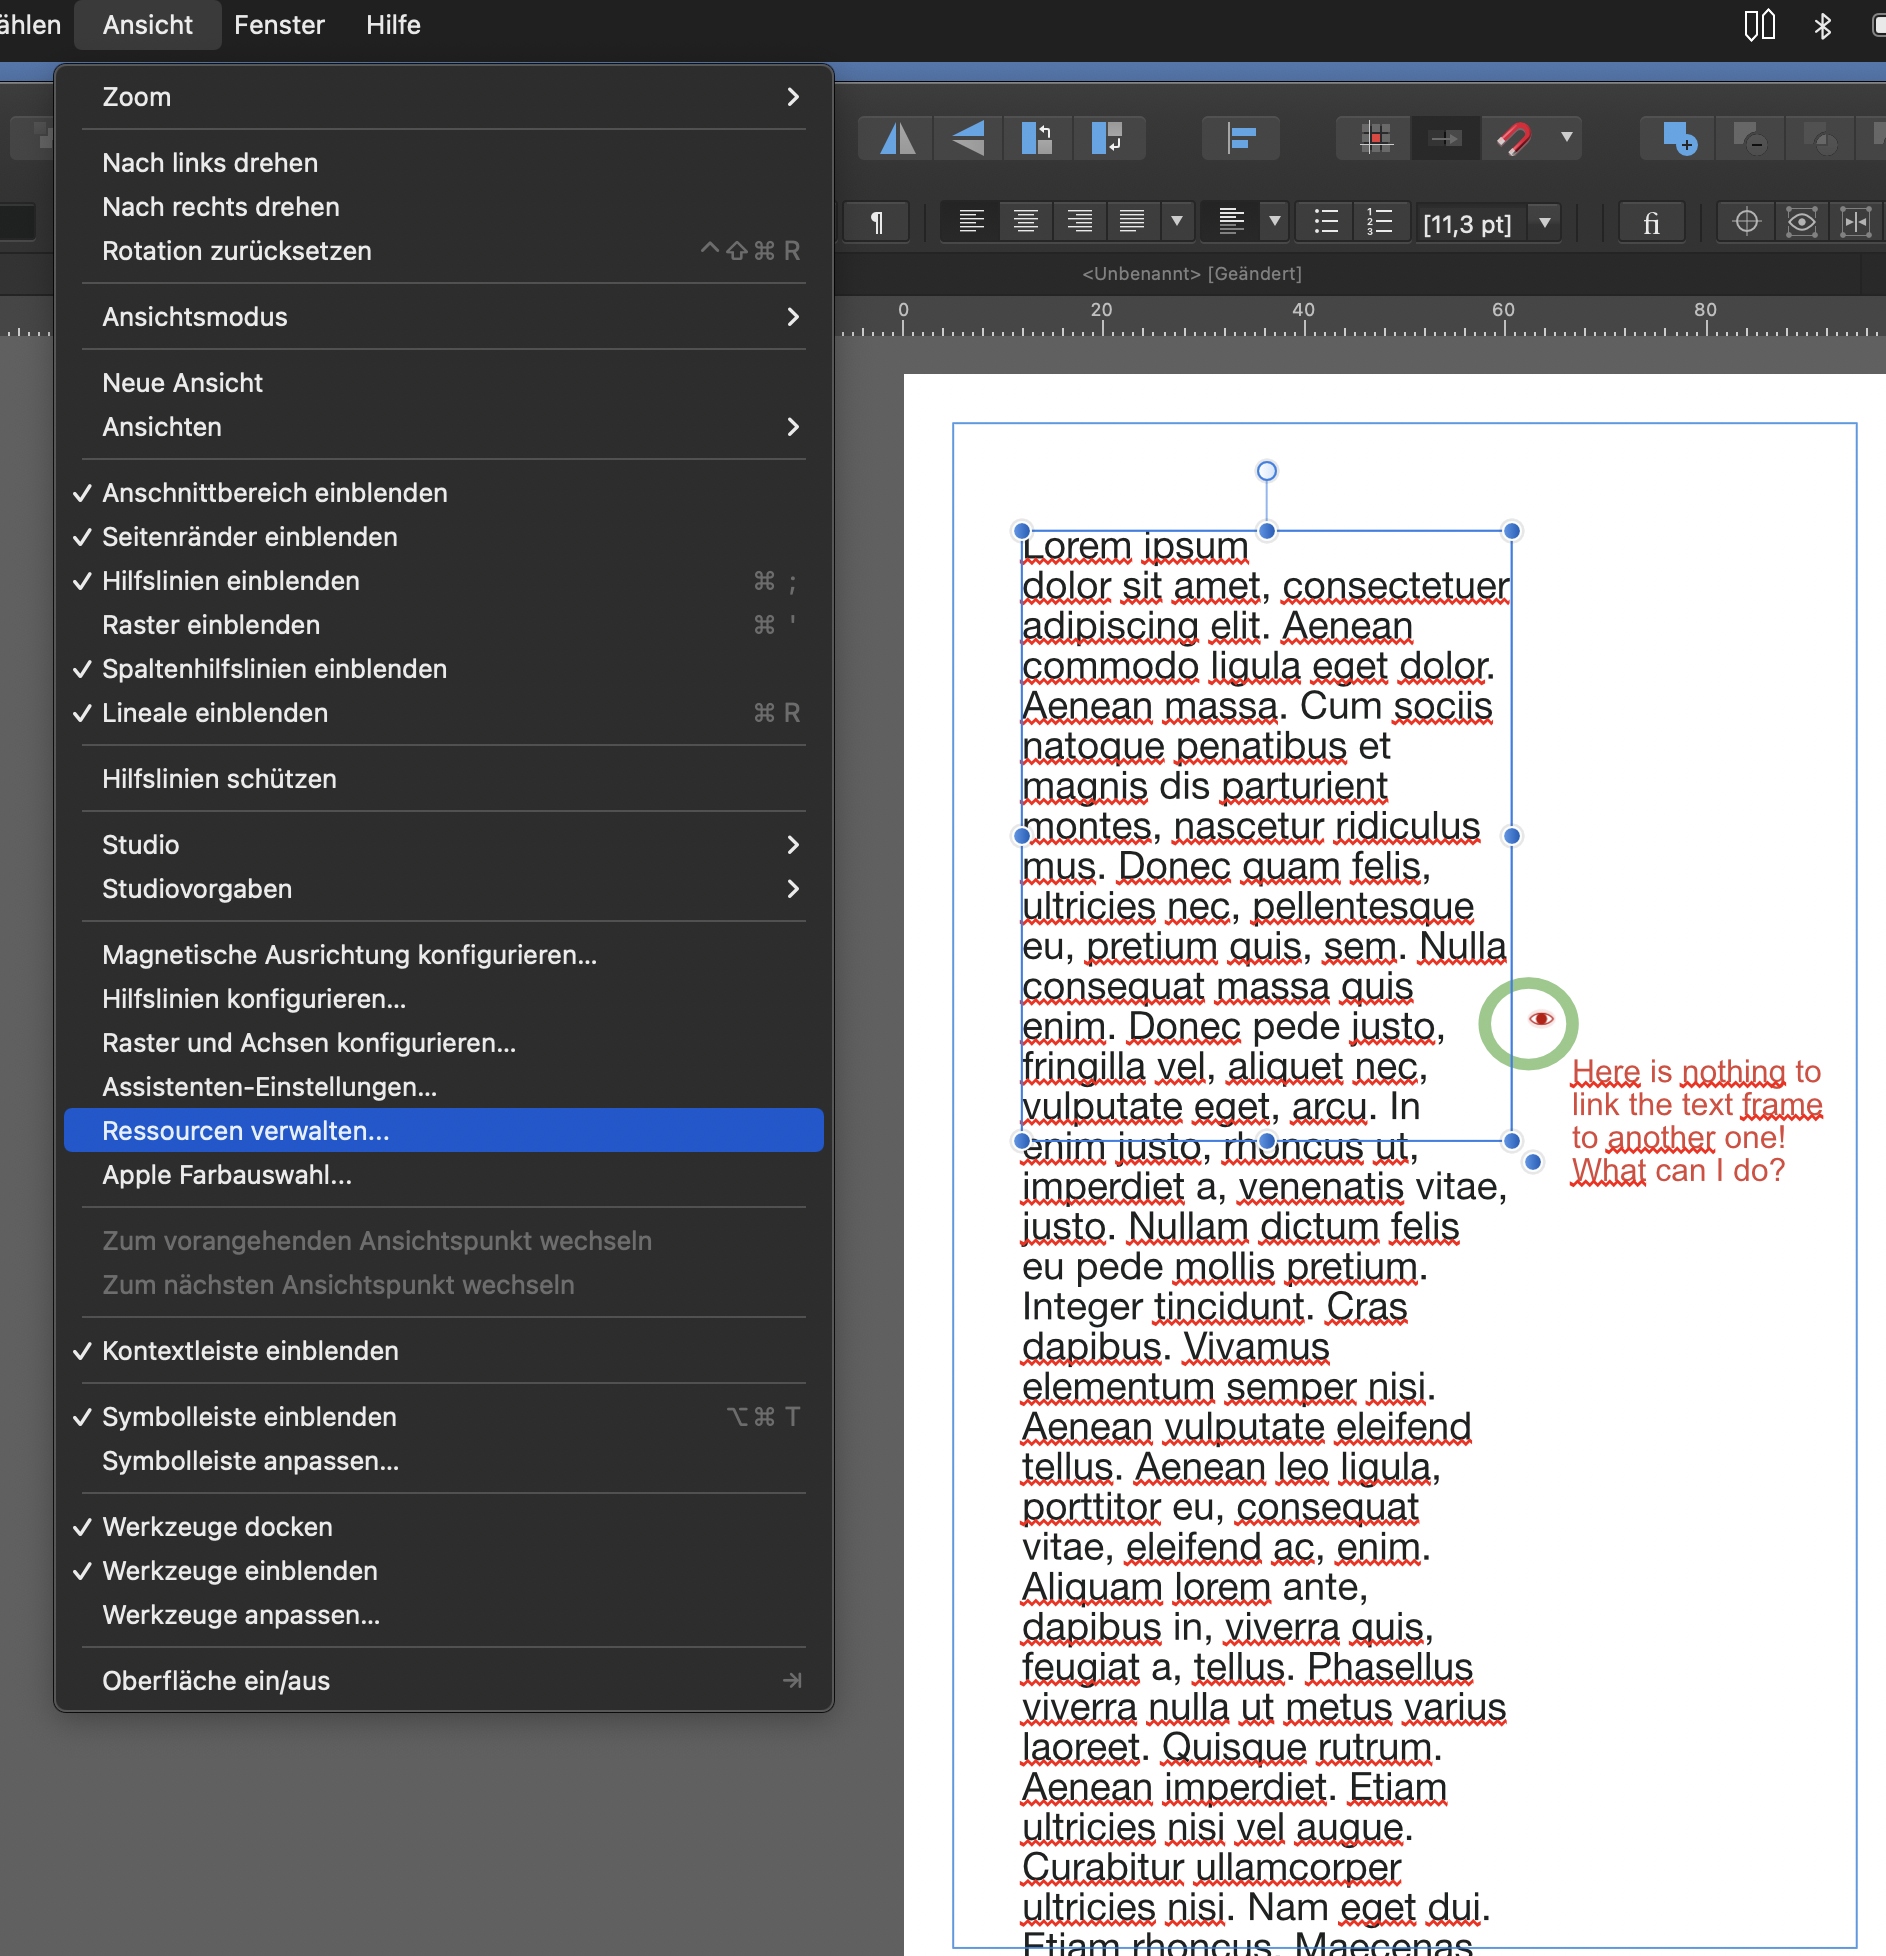Click the Bluetooth icon in the menu bar
The image size is (1886, 1956).
coord(1823,25)
